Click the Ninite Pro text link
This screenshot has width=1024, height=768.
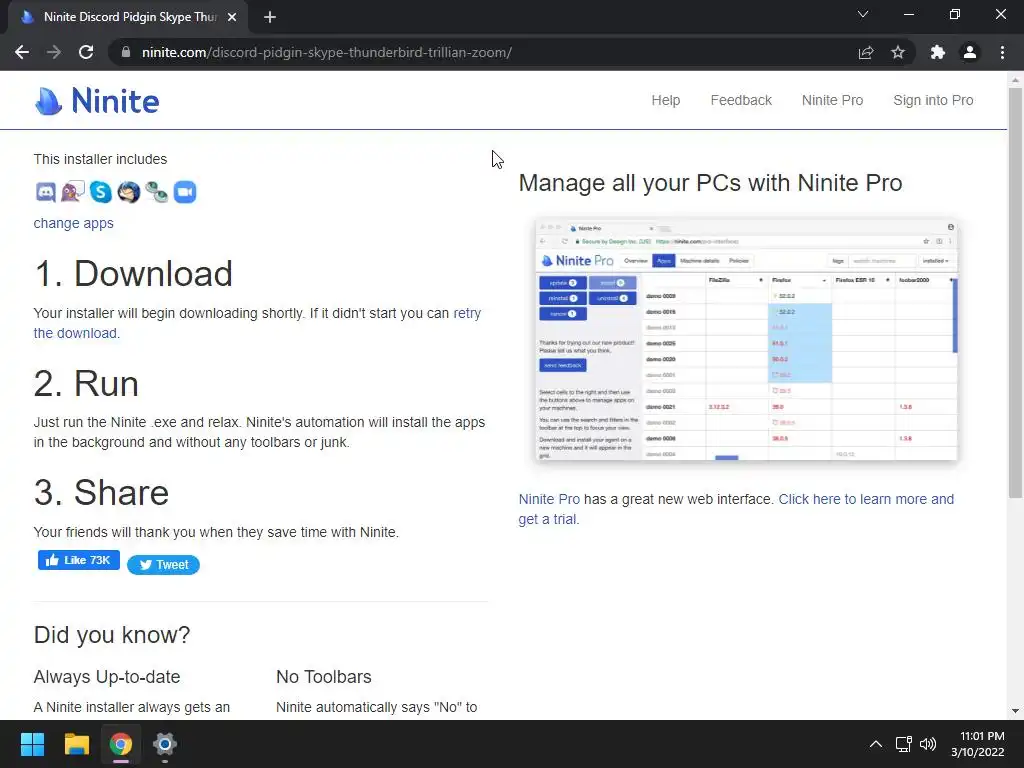coord(549,499)
